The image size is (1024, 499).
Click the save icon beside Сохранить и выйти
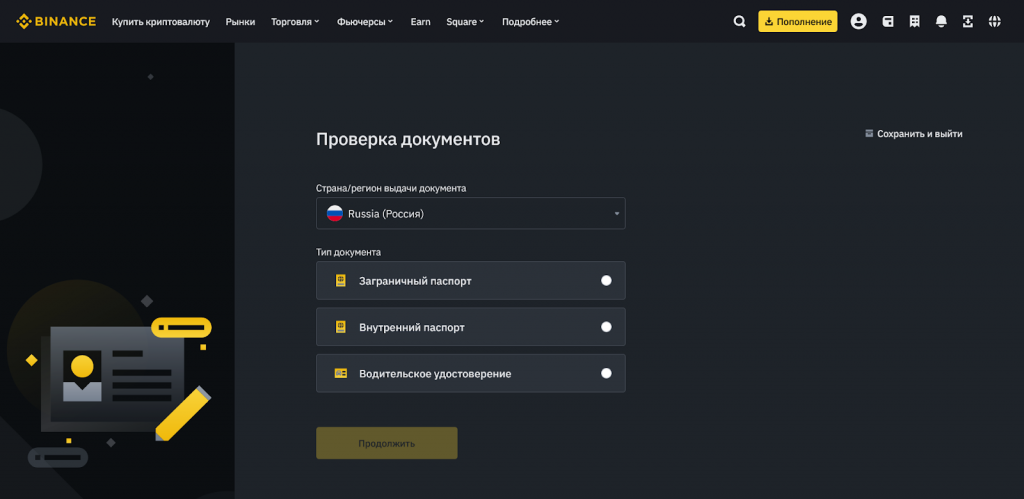pos(869,133)
